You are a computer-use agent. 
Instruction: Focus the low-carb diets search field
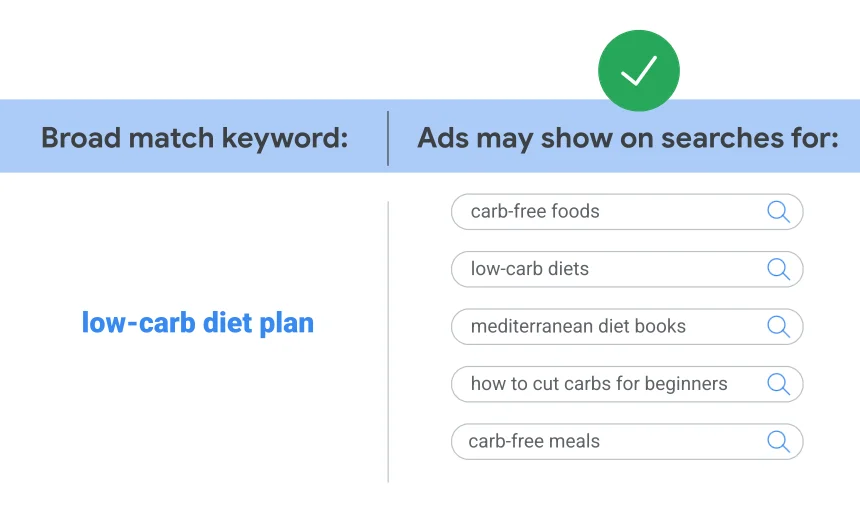click(627, 269)
